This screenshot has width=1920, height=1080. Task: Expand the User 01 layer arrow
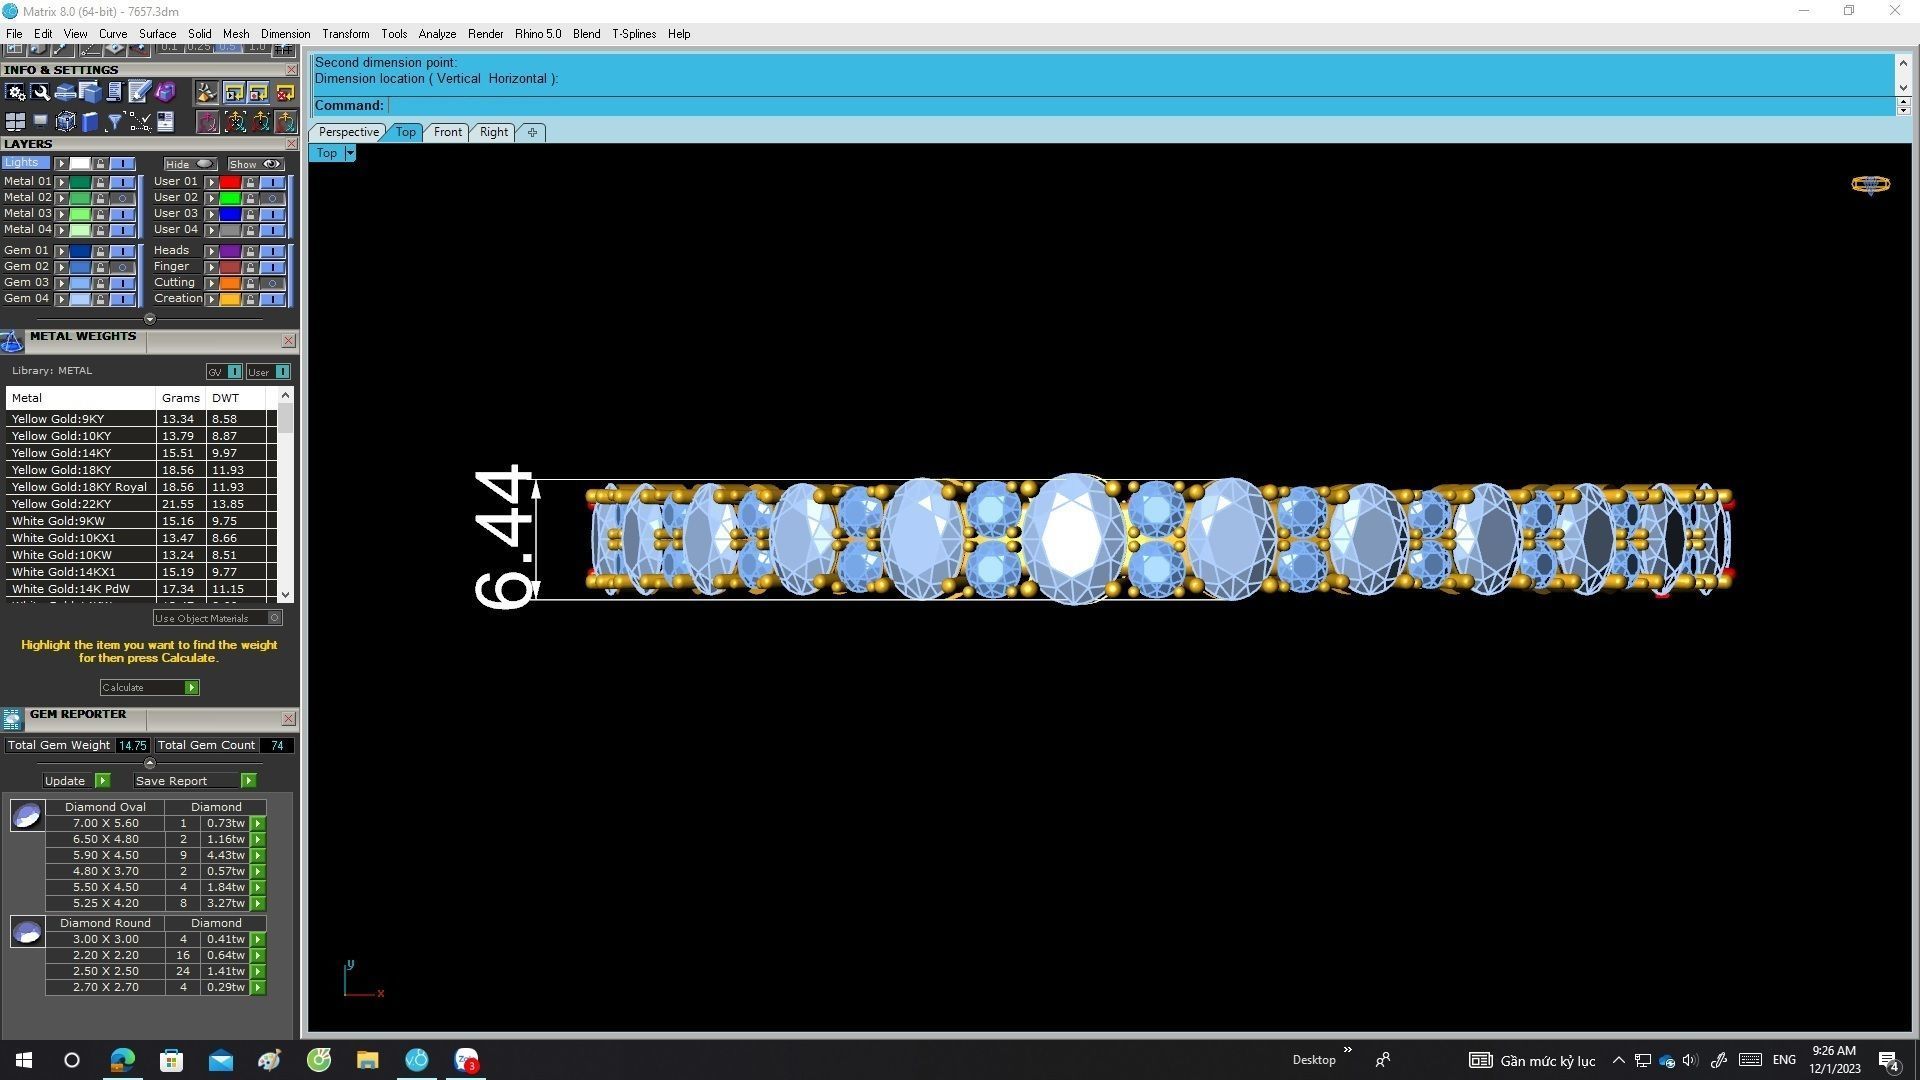pos(211,182)
